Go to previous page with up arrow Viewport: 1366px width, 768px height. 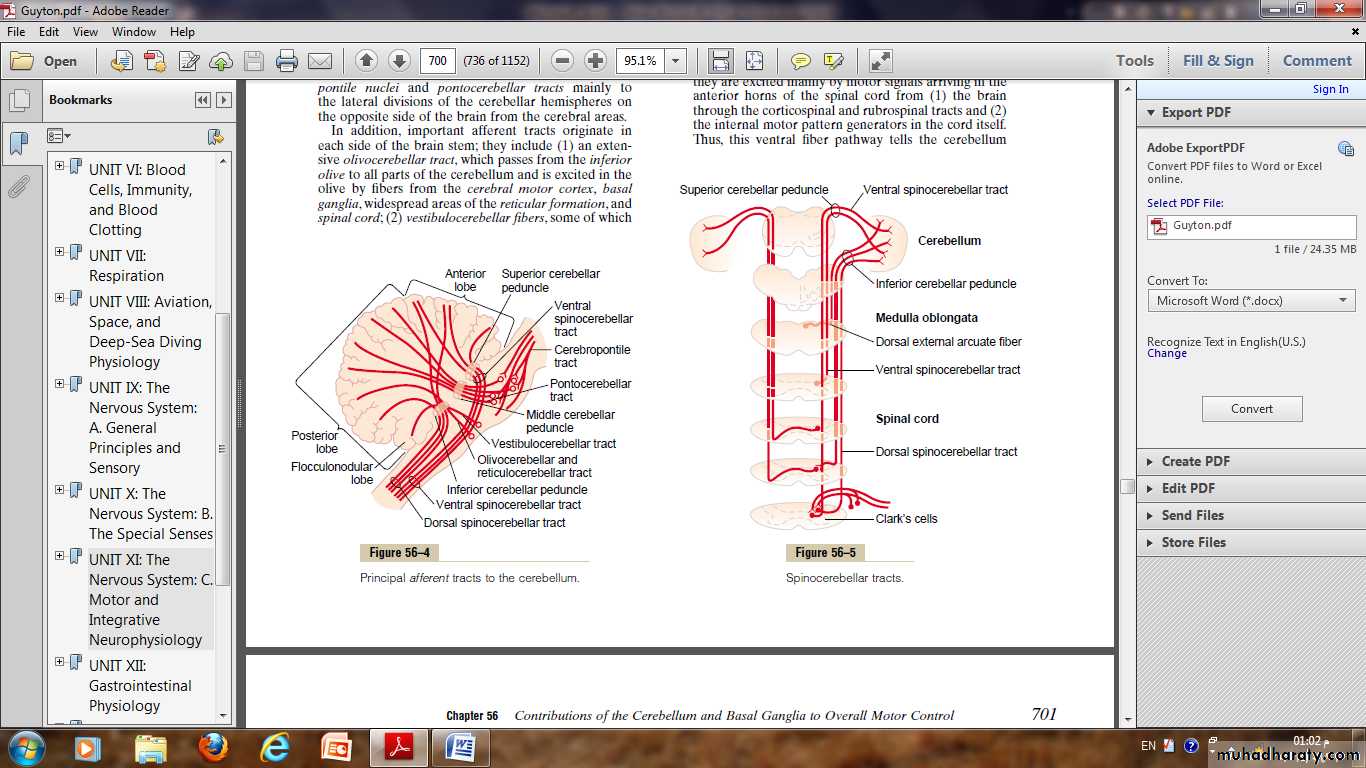click(x=366, y=61)
